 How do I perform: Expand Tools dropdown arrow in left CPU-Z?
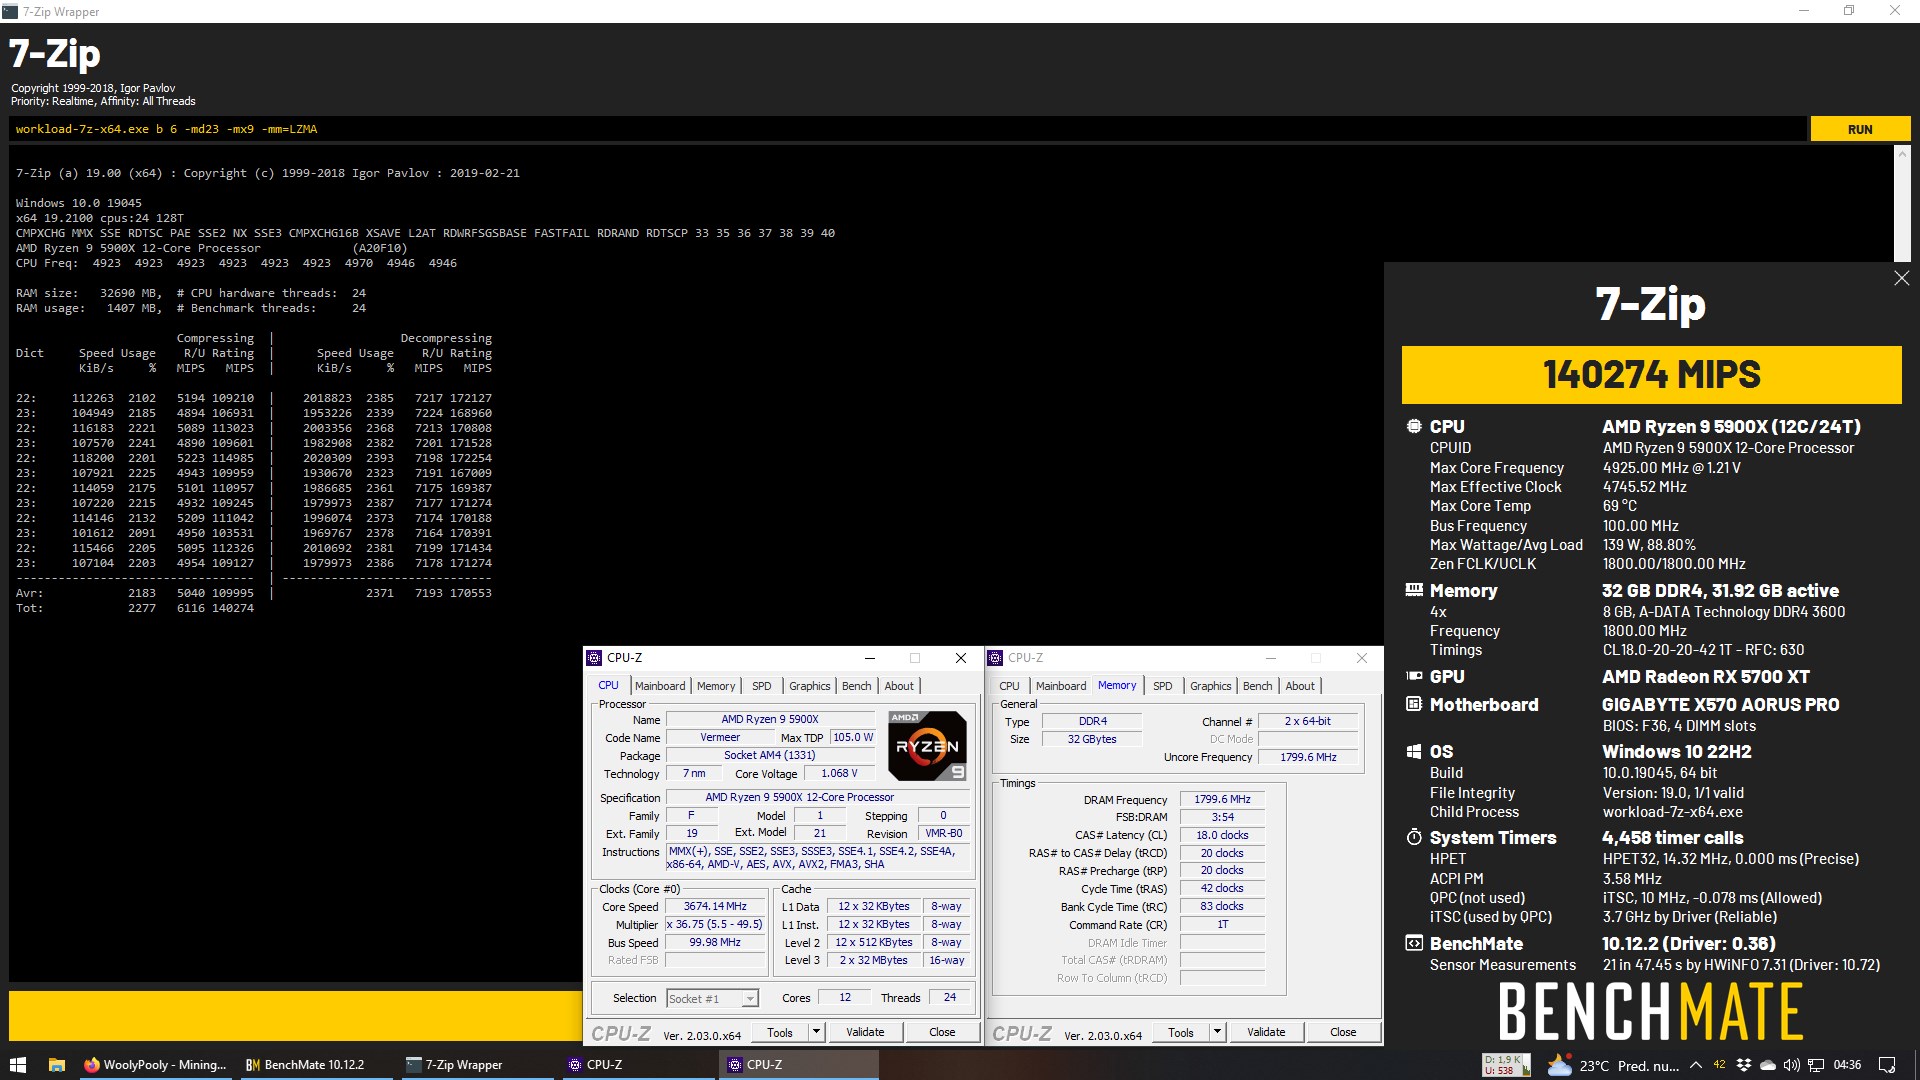[816, 1033]
